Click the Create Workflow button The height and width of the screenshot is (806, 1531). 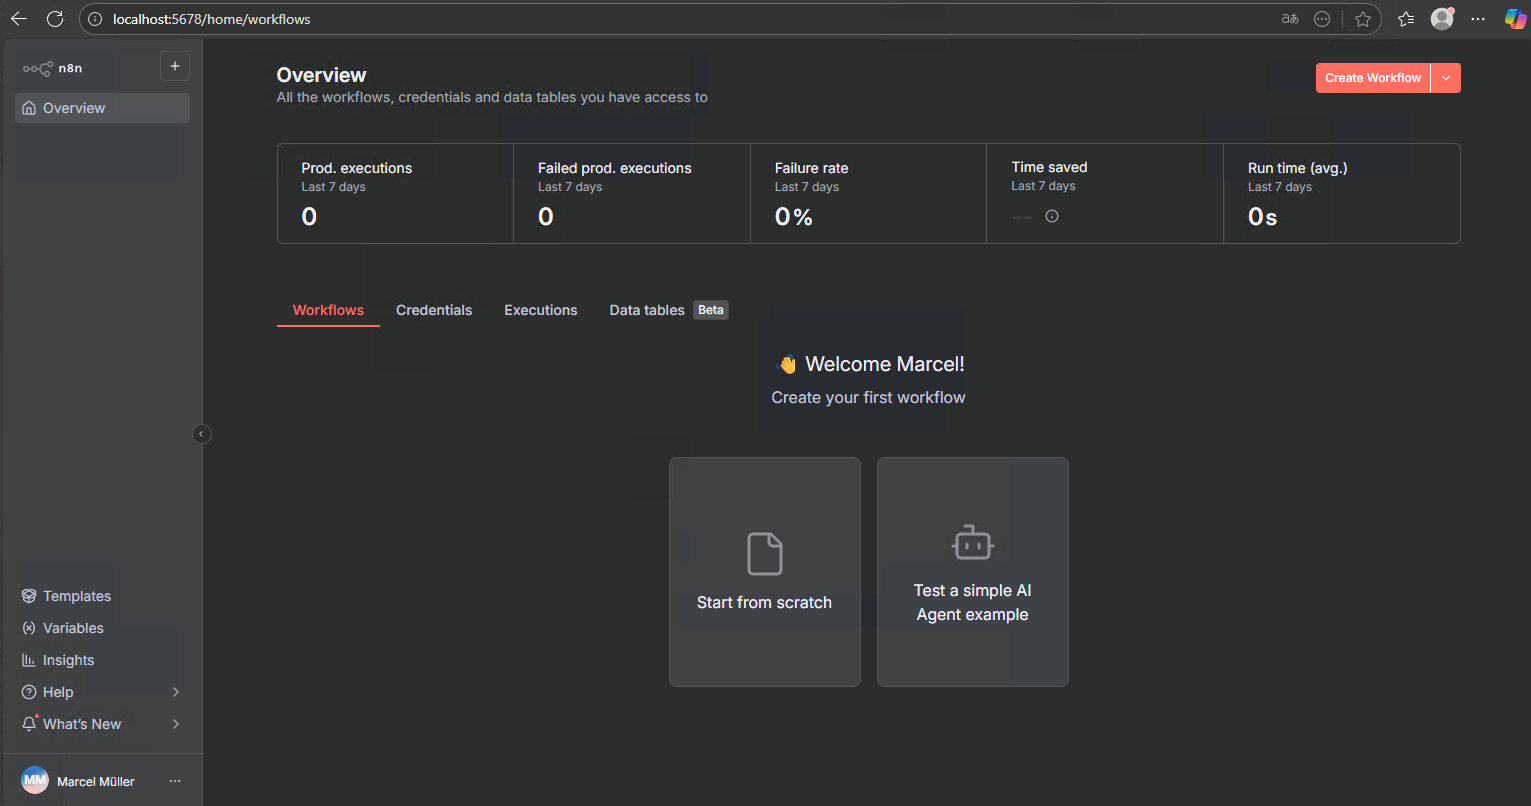[1372, 78]
